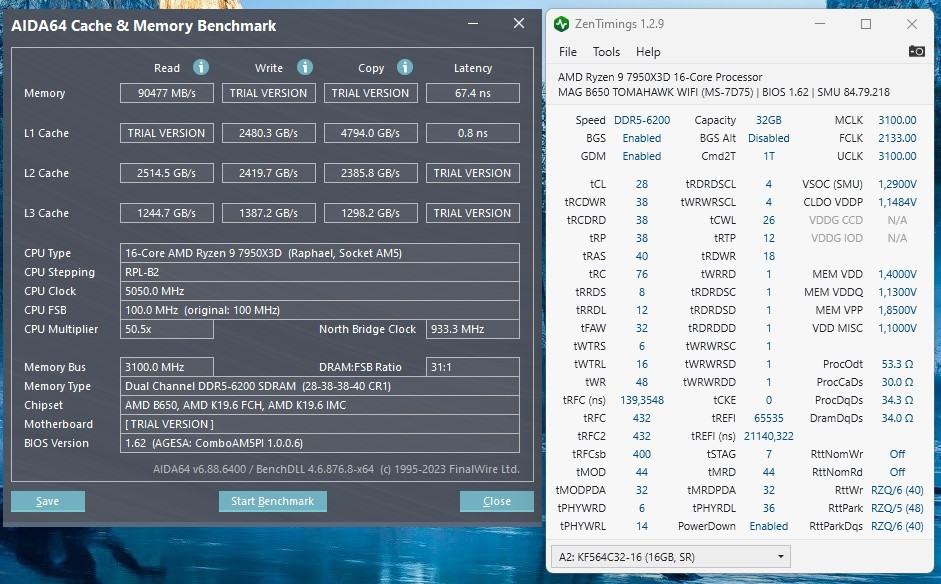Click North Bridge Clock 933.3 MHz field
941x584 pixels.
pyautogui.click(x=473, y=329)
